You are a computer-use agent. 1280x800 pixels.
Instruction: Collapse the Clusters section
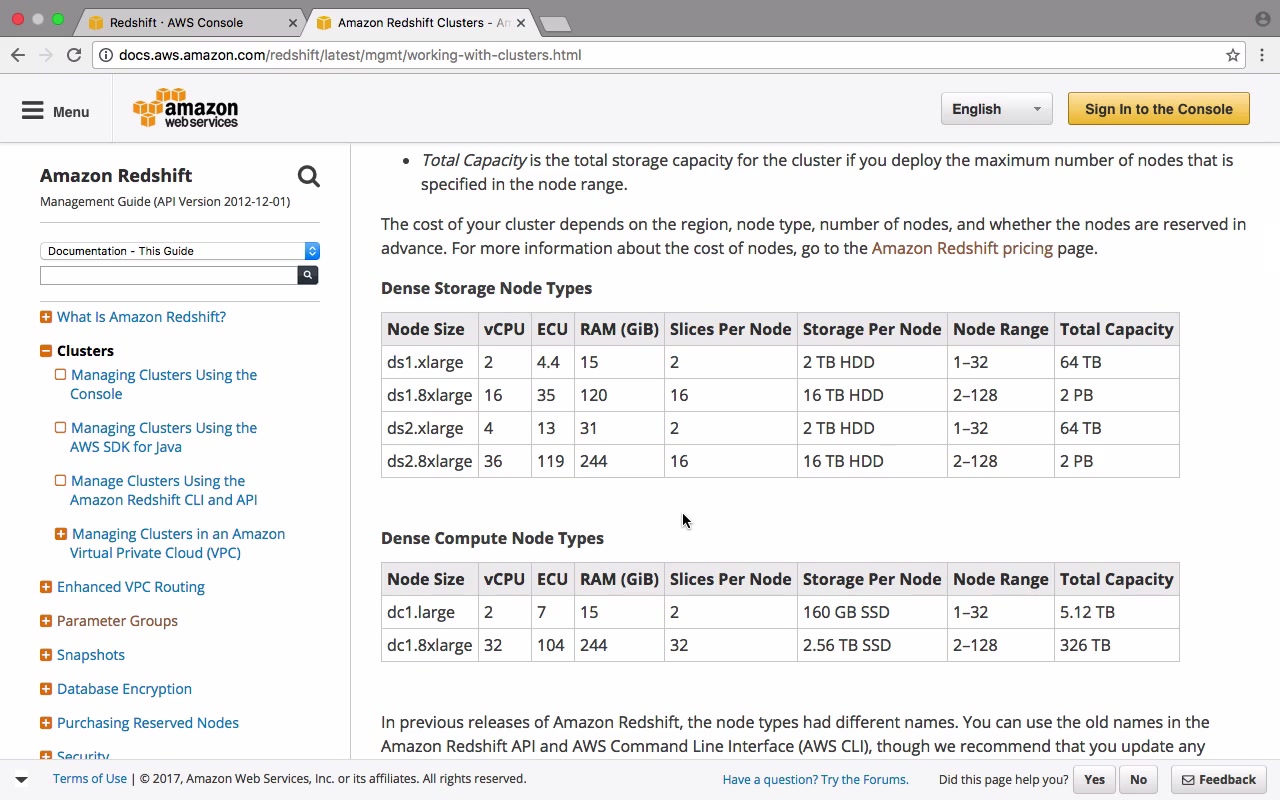(46, 351)
